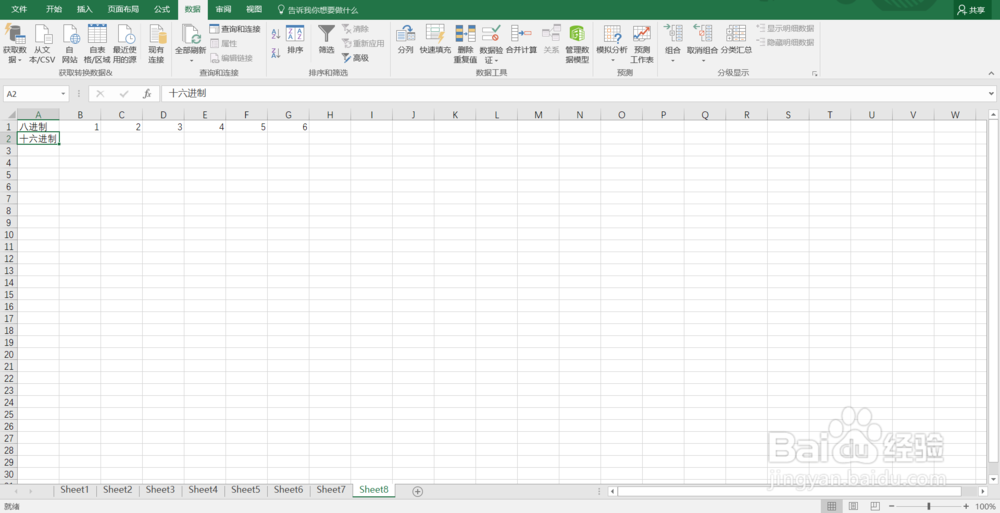Open What-If Analysis (模拟分析)

pyautogui.click(x=612, y=39)
